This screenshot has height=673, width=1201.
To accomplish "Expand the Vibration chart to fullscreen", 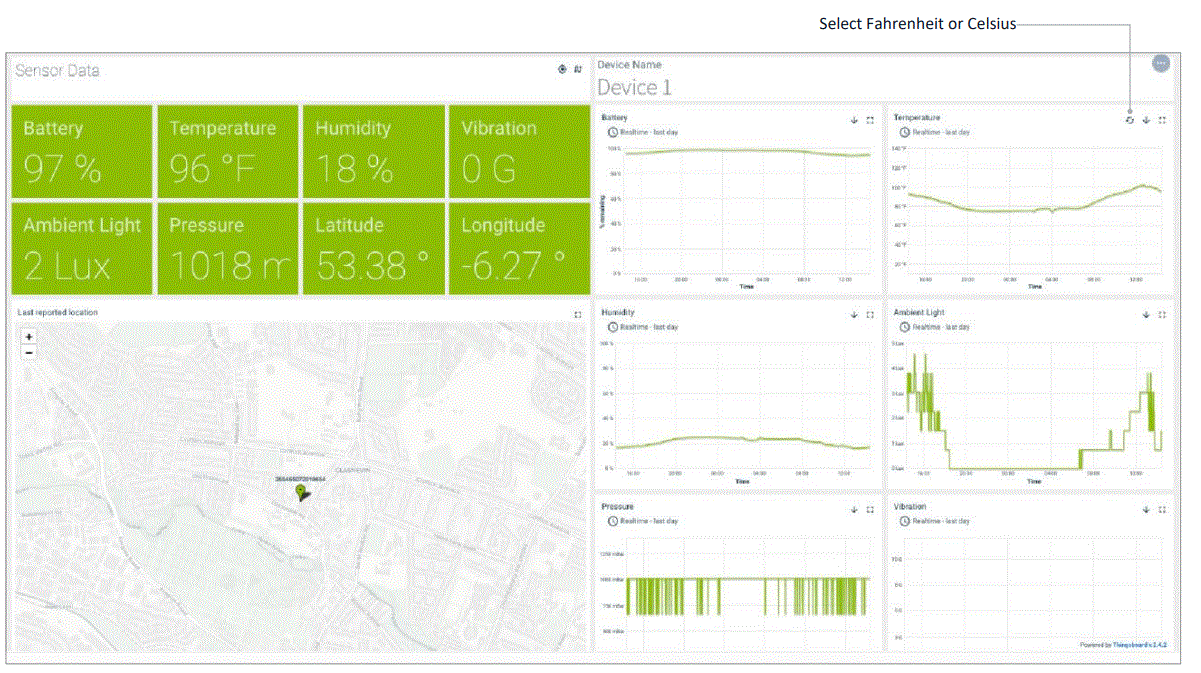I will pos(1162,509).
